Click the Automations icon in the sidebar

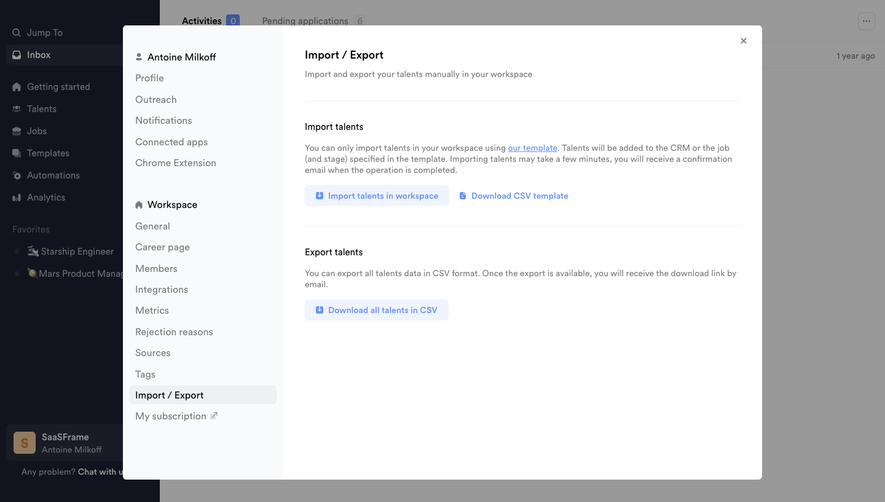click(16, 175)
